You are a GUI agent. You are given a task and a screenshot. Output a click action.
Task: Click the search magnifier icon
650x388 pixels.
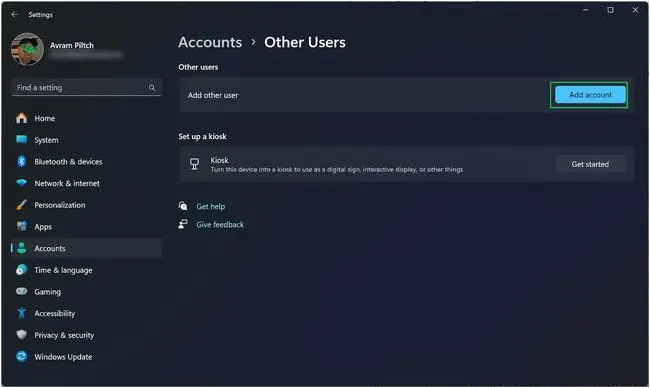tap(152, 87)
